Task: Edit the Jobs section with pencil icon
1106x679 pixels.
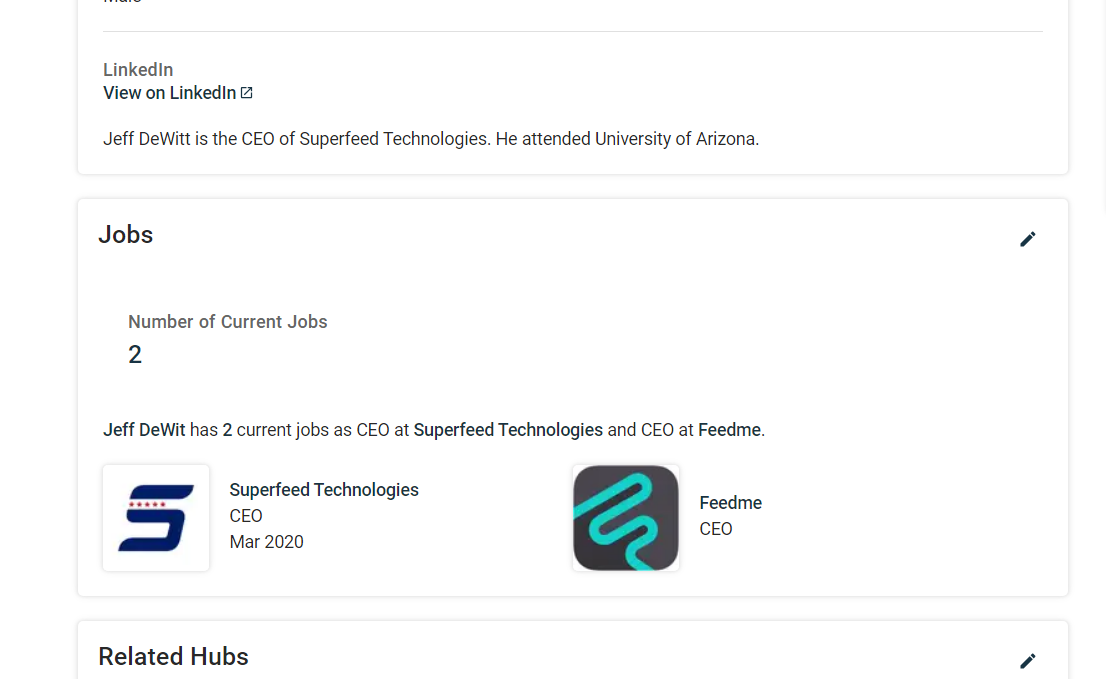Action: 1027,239
